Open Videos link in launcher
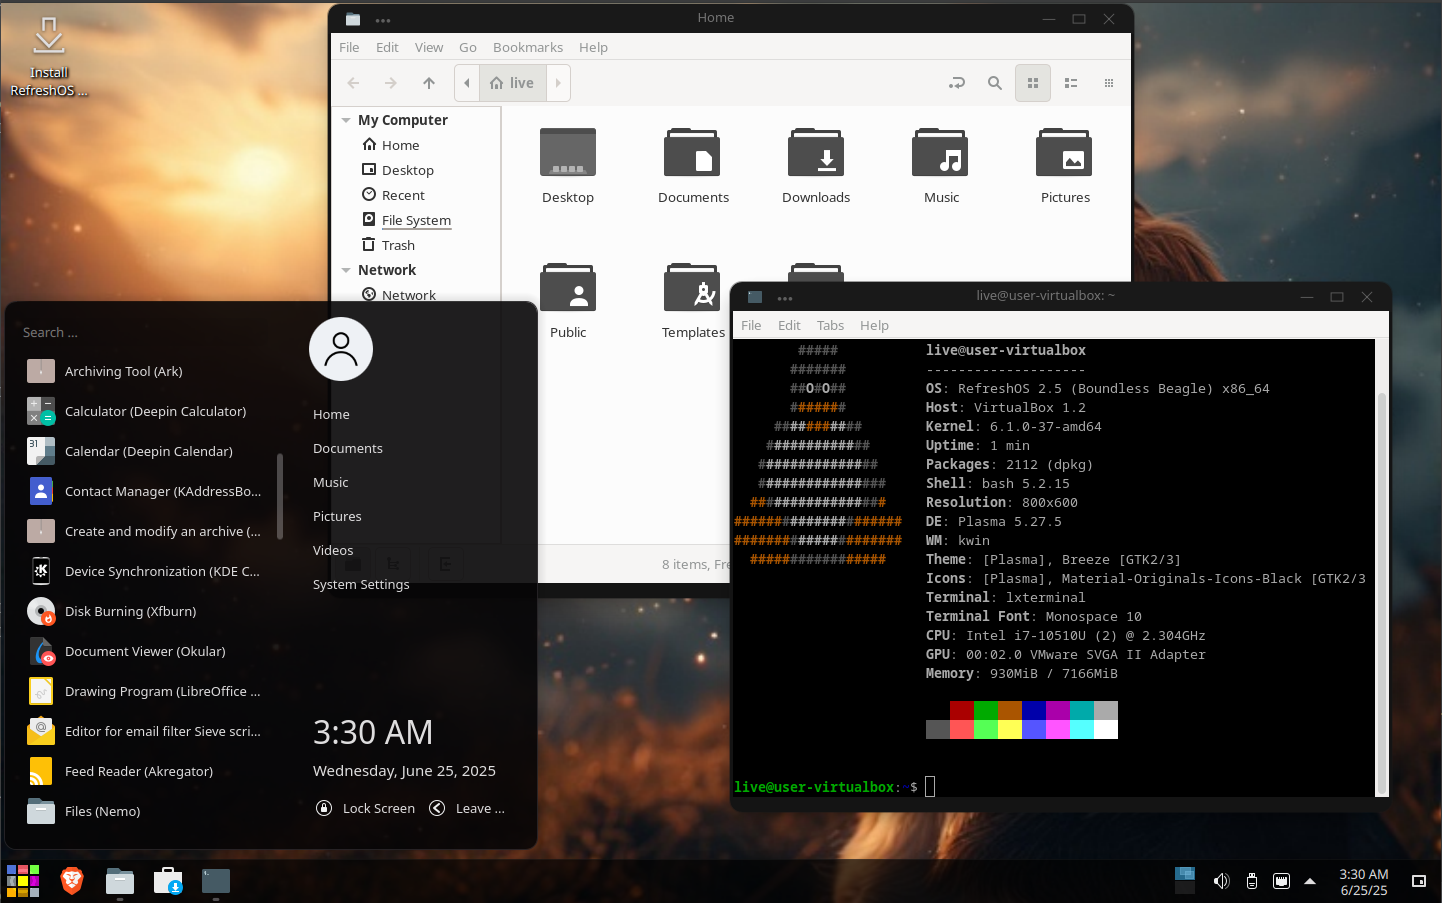Image resolution: width=1442 pixels, height=903 pixels. coord(333,550)
